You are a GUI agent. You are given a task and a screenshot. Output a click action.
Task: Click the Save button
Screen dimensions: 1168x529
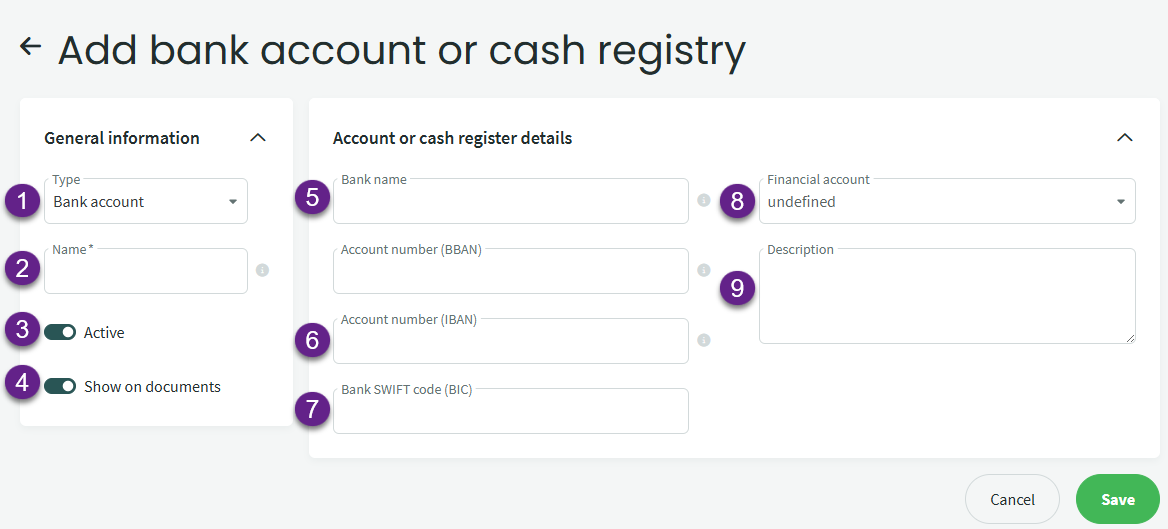(x=1117, y=499)
